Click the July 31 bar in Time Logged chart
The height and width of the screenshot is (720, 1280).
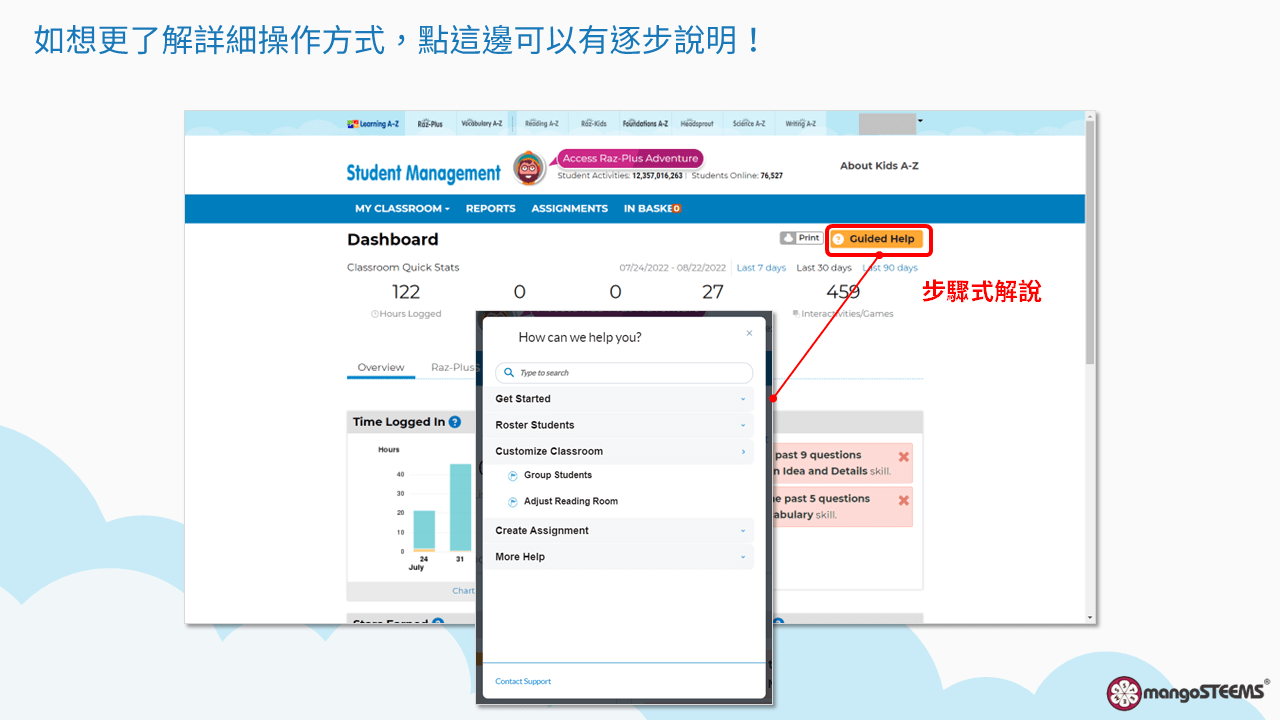point(460,507)
